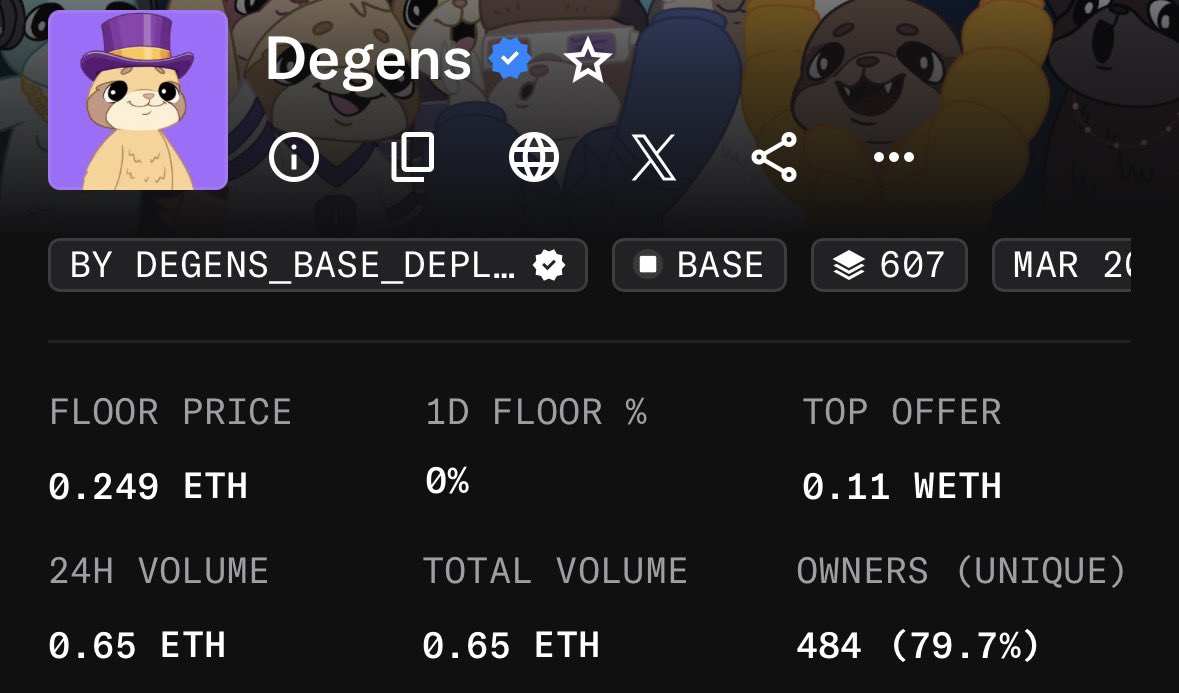The image size is (1179, 693).
Task: Open the collection website via the globe icon
Action: [x=534, y=157]
